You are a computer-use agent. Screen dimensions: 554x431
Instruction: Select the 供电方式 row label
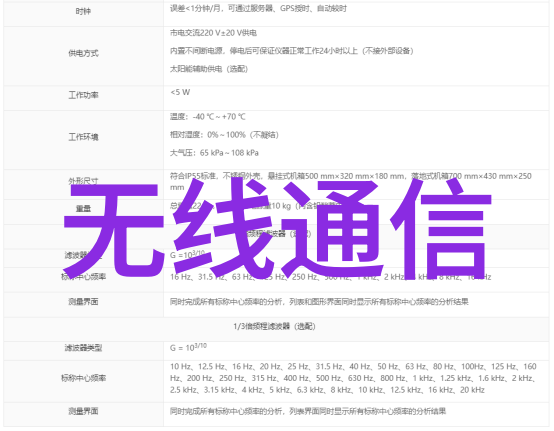pos(83,53)
